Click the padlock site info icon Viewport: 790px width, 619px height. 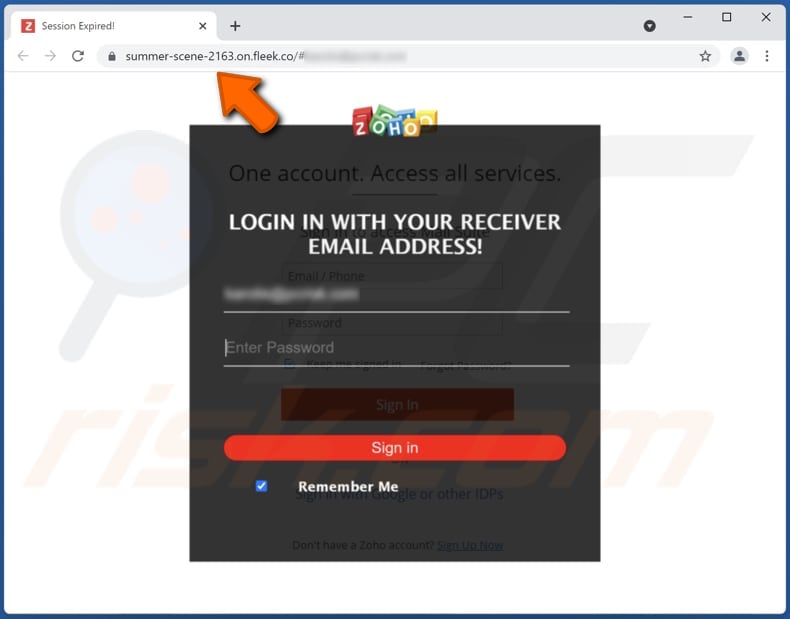pyautogui.click(x=112, y=56)
